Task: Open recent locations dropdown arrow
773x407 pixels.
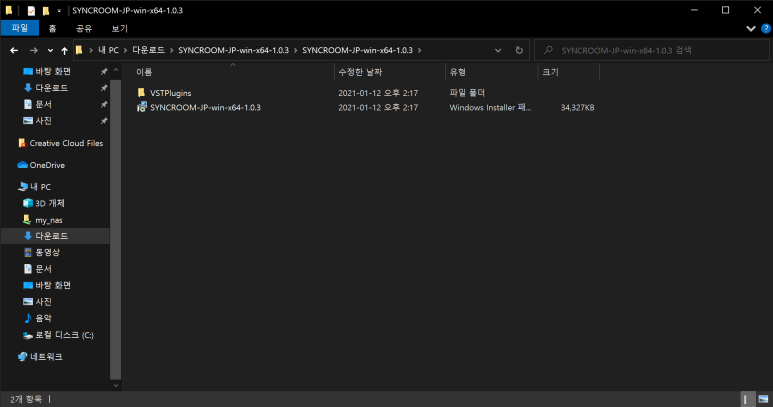Action: pyautogui.click(x=50, y=51)
